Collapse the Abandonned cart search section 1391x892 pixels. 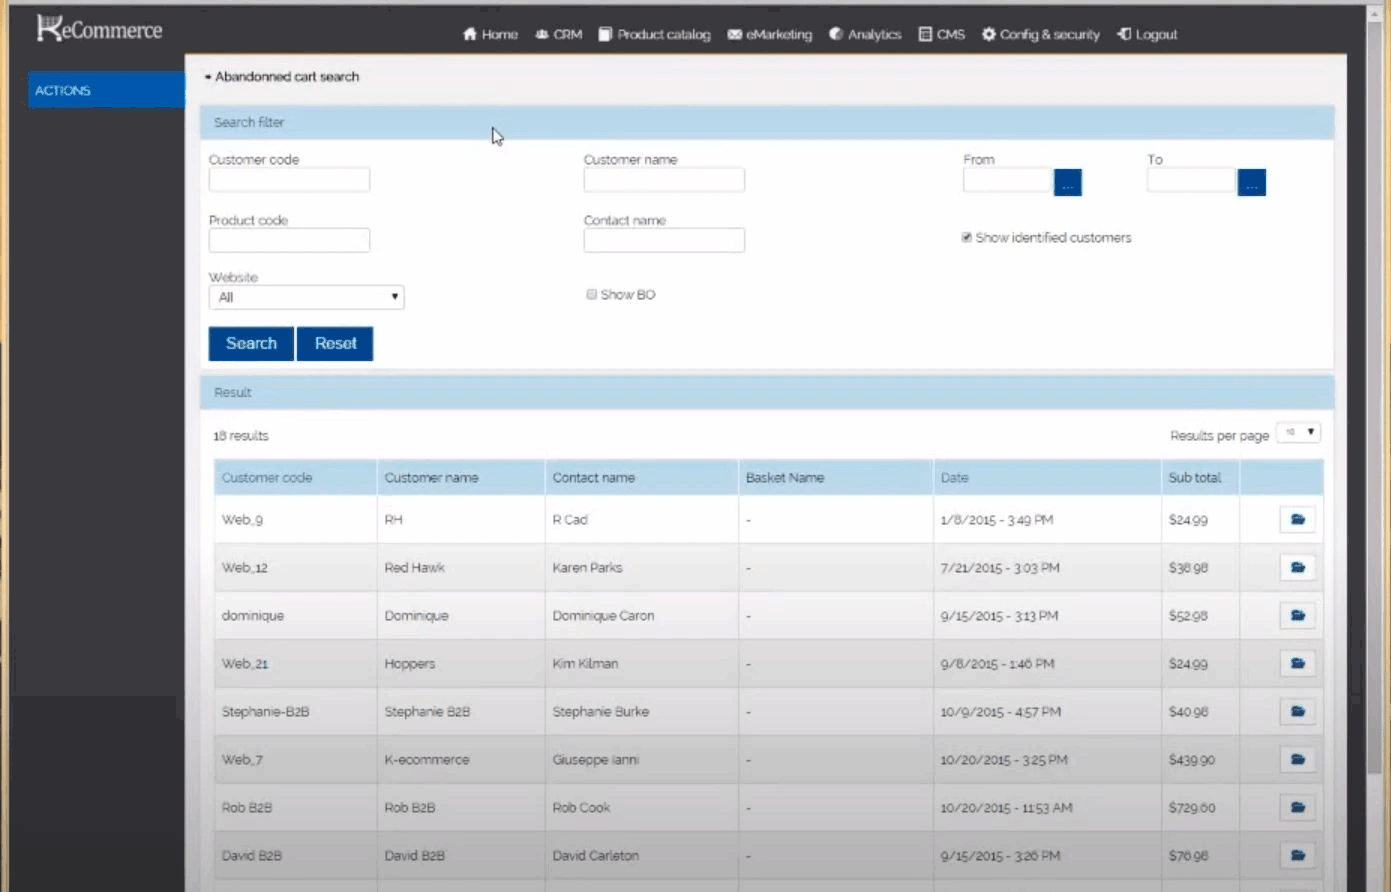pyautogui.click(x=282, y=76)
